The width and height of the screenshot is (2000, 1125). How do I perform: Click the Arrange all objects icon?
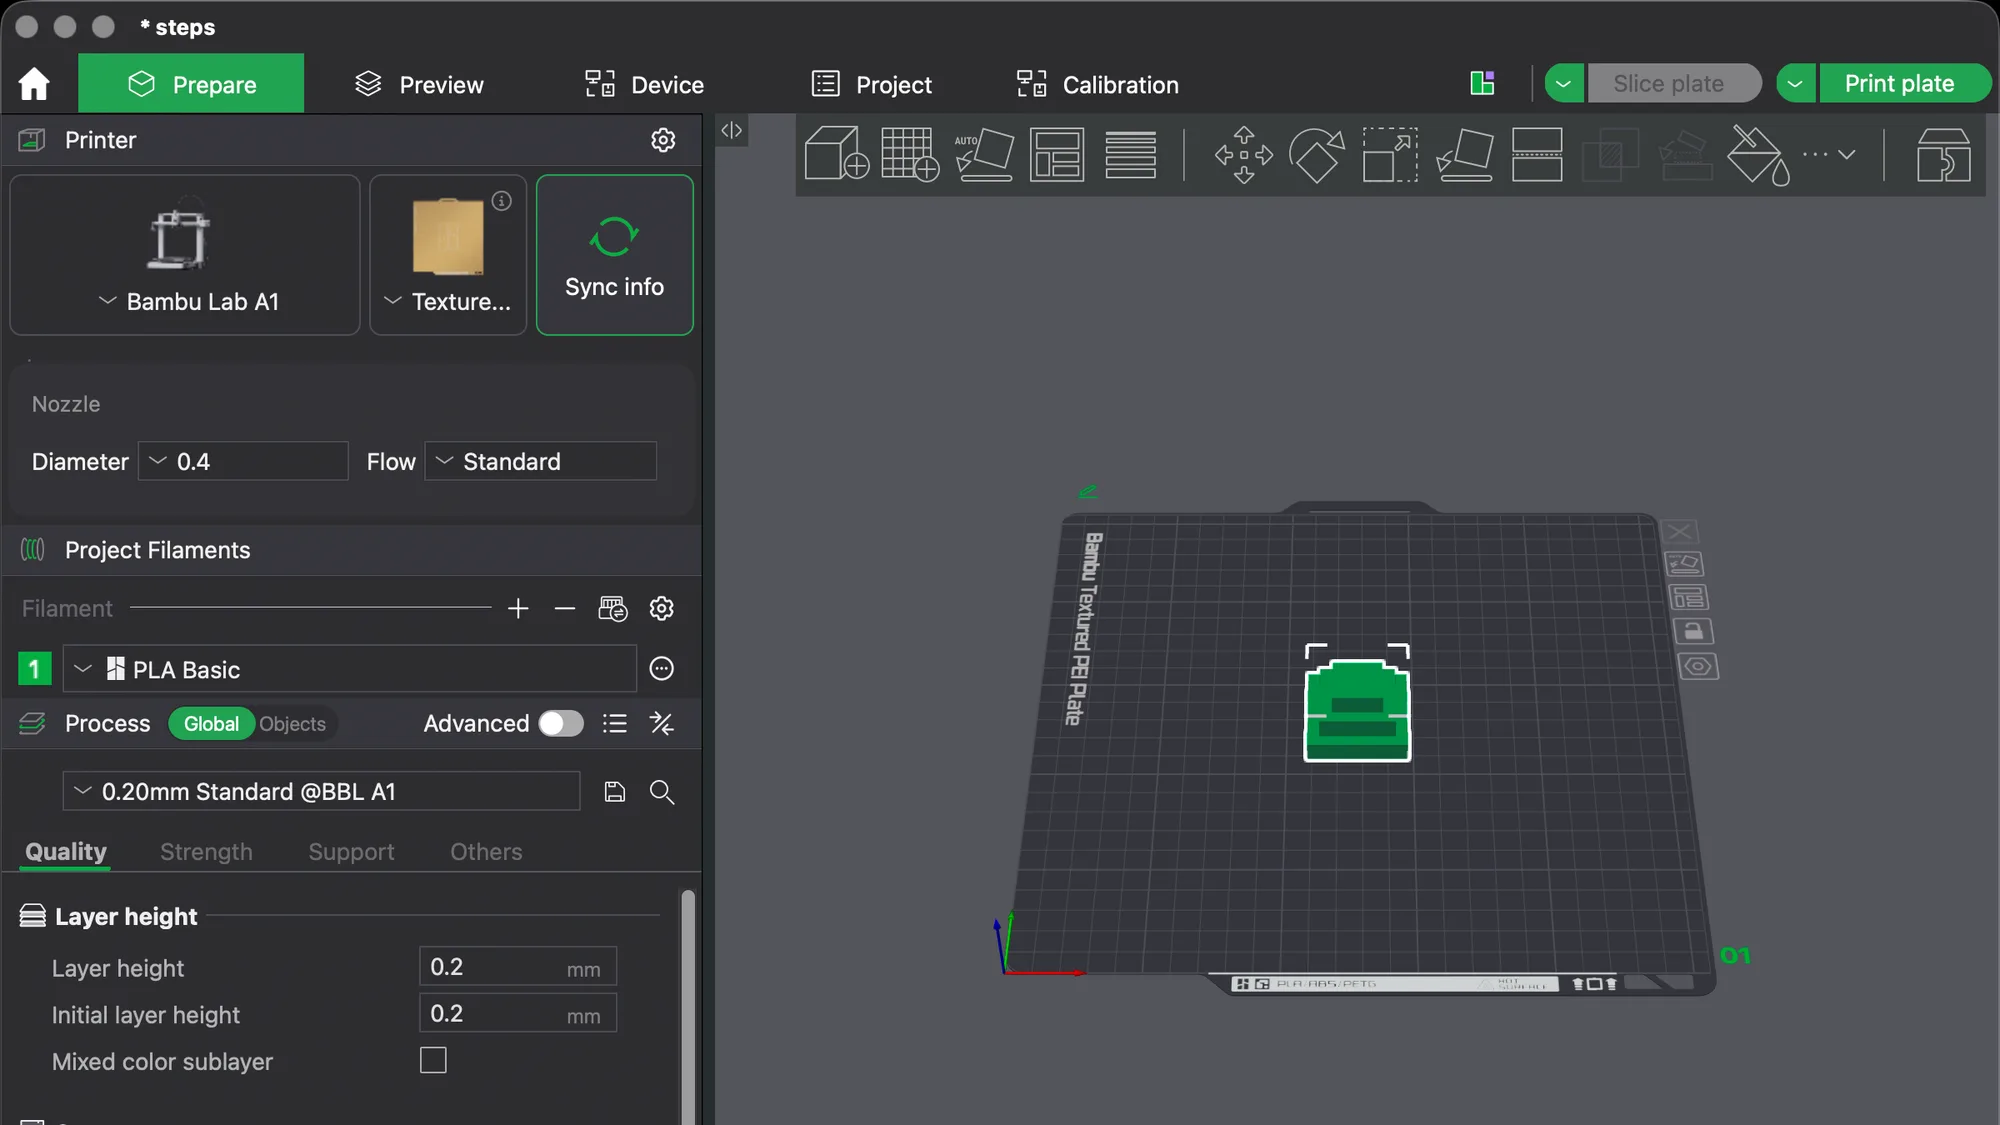[x=1057, y=154]
